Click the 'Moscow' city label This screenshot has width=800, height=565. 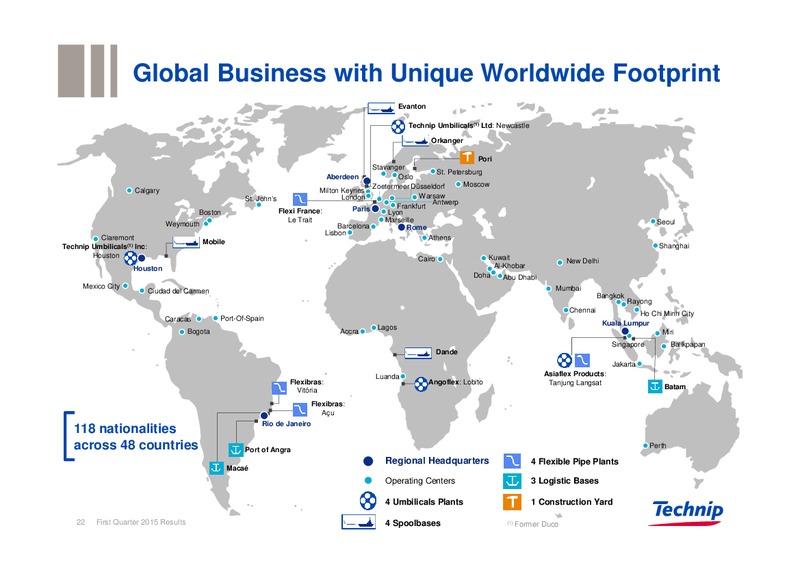click(x=476, y=184)
